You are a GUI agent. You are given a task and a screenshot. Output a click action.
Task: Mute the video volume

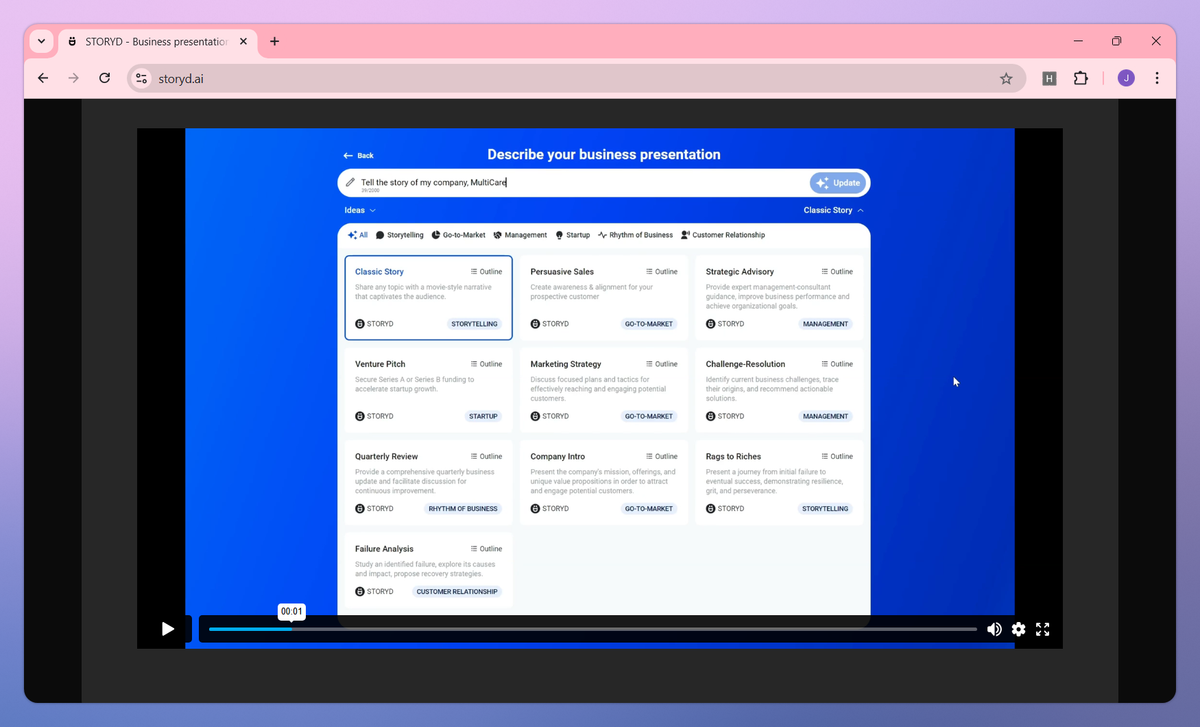[x=994, y=629]
